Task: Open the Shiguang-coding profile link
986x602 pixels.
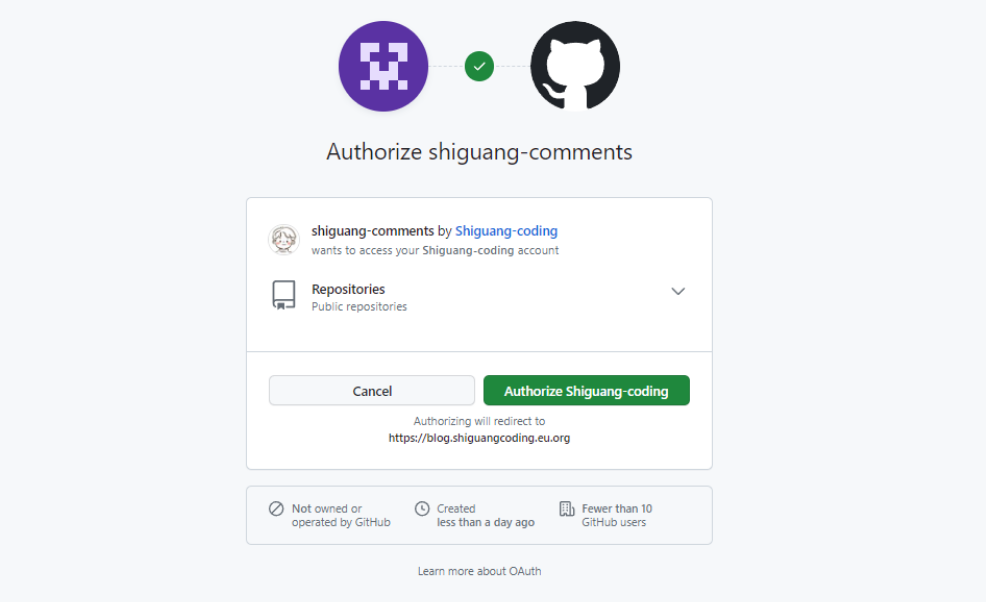Action: click(x=506, y=231)
